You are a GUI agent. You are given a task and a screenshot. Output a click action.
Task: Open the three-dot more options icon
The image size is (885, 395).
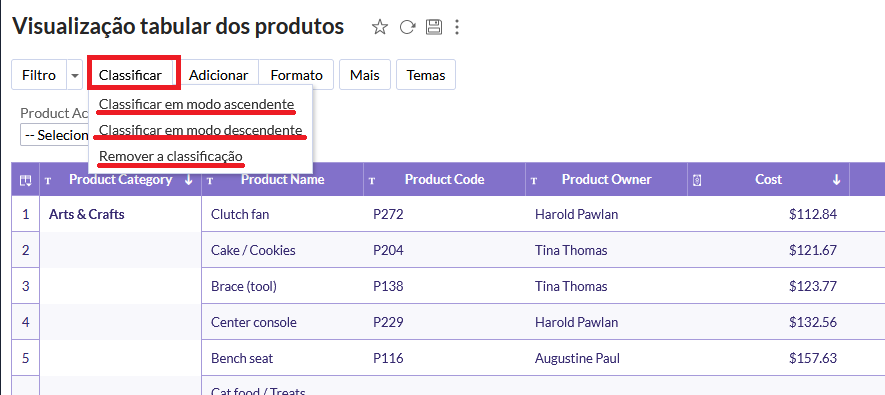pos(457,27)
